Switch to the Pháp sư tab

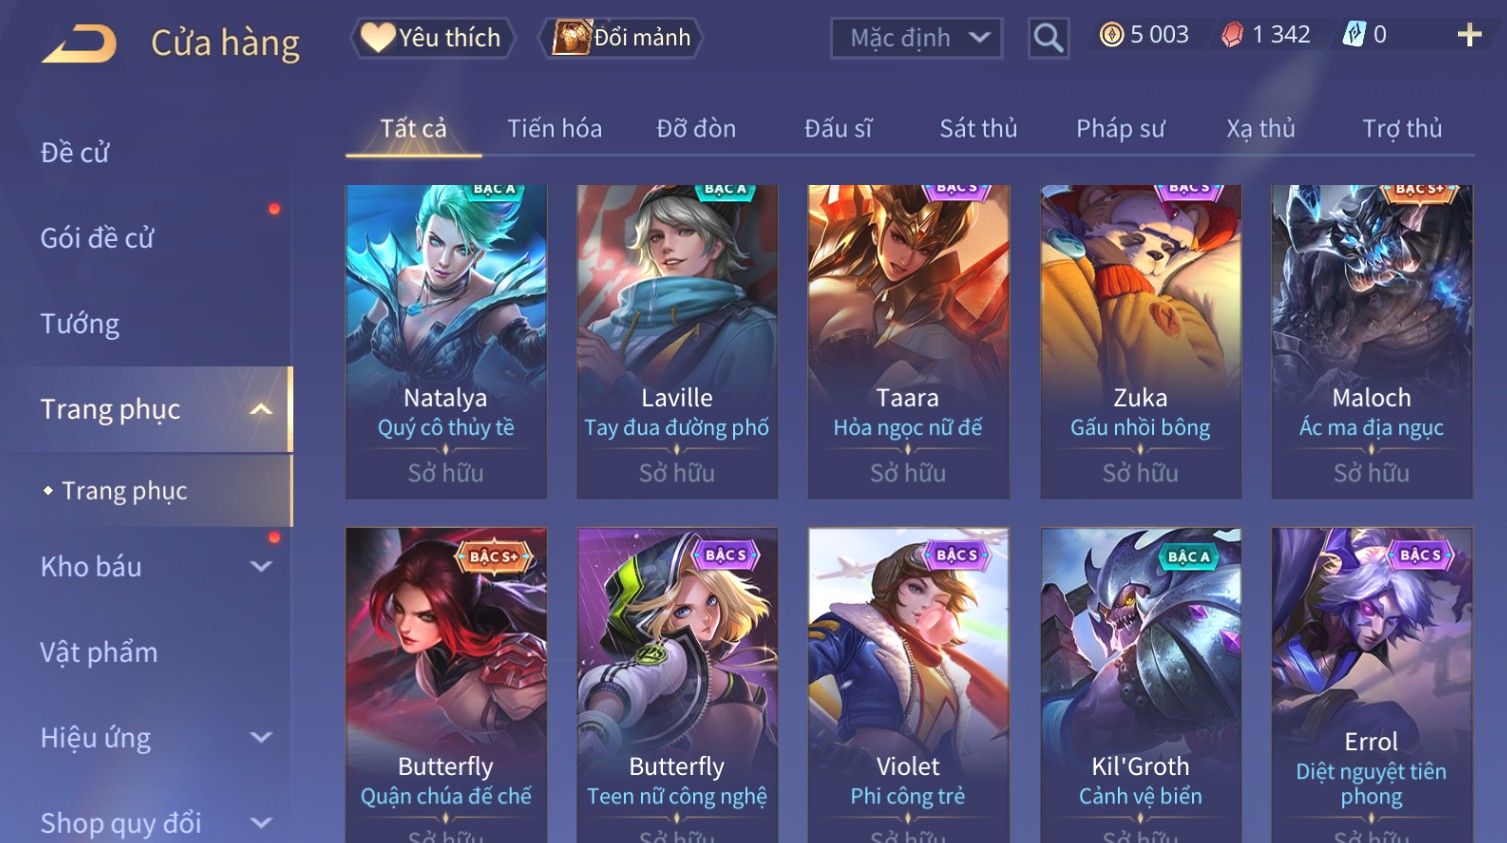[x=1120, y=128]
